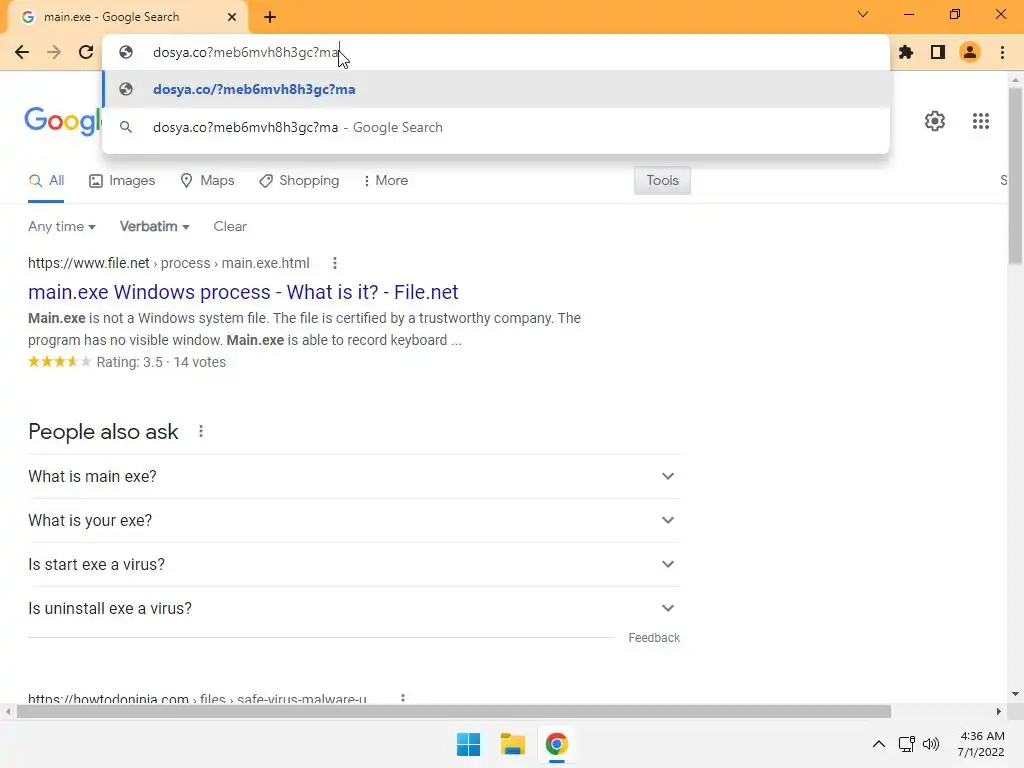Open Google quick settings gear
This screenshot has width=1024, height=768.
[935, 121]
